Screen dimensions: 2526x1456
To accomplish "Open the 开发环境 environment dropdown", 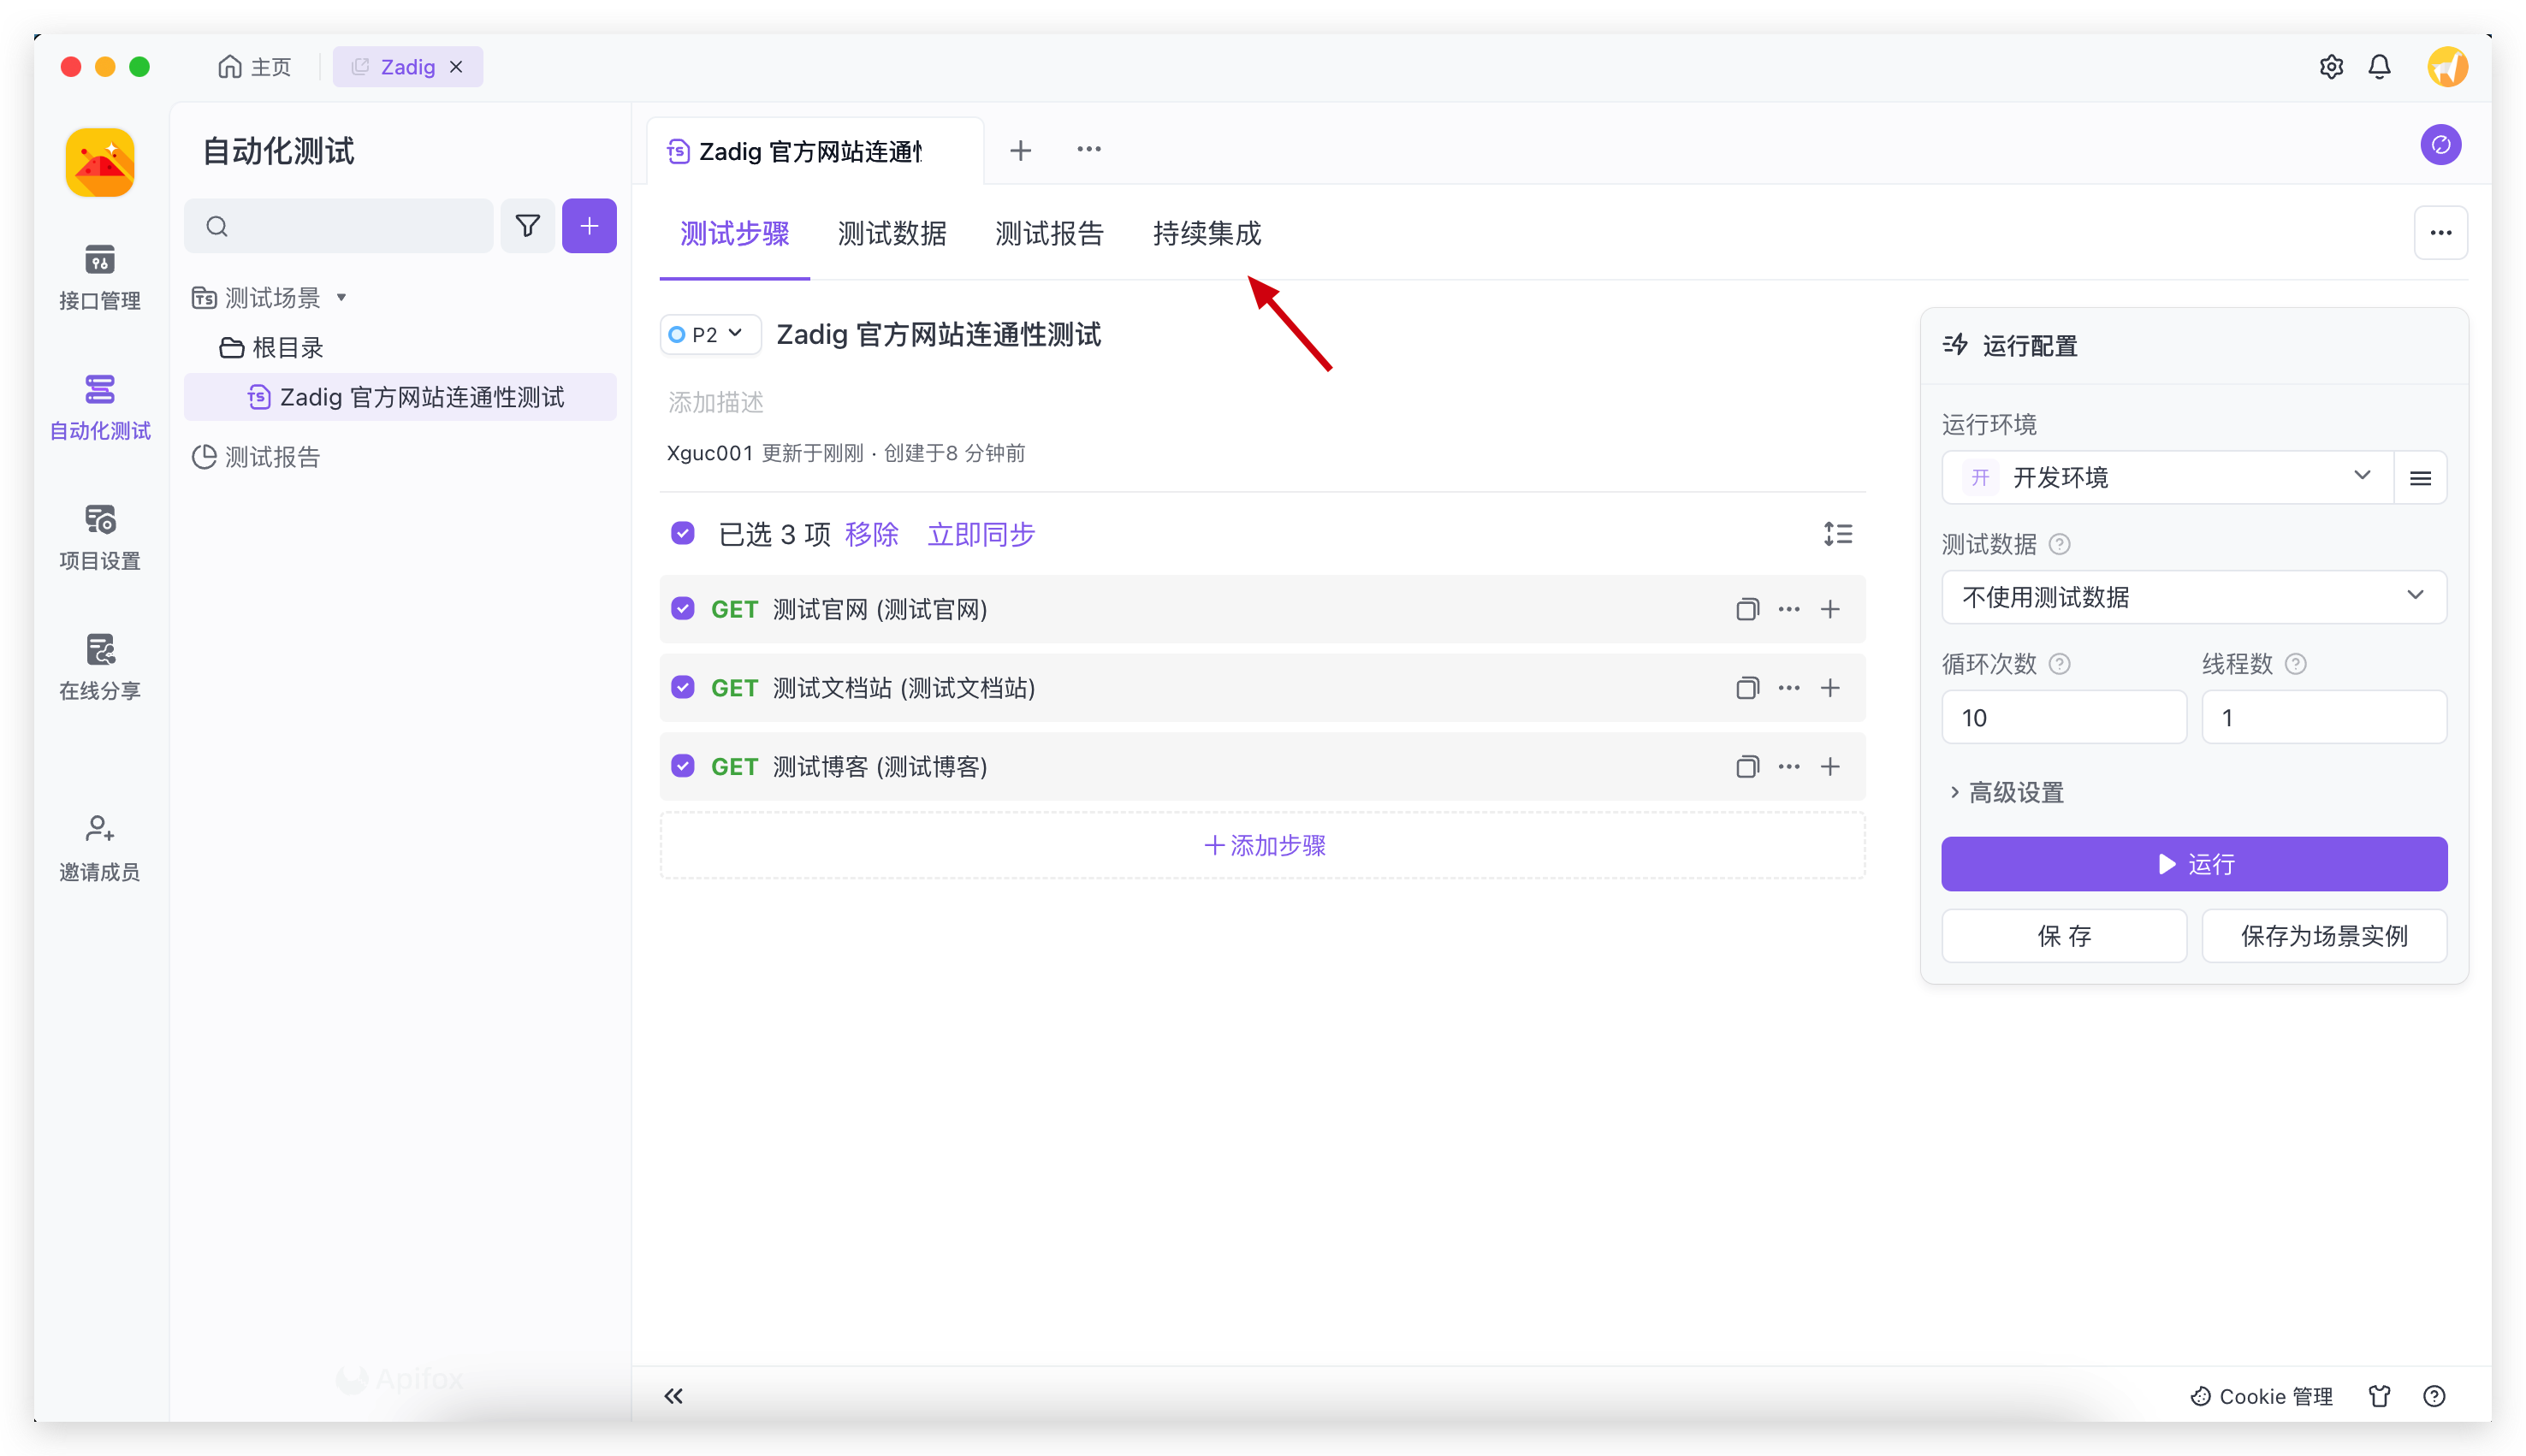I will point(2165,477).
